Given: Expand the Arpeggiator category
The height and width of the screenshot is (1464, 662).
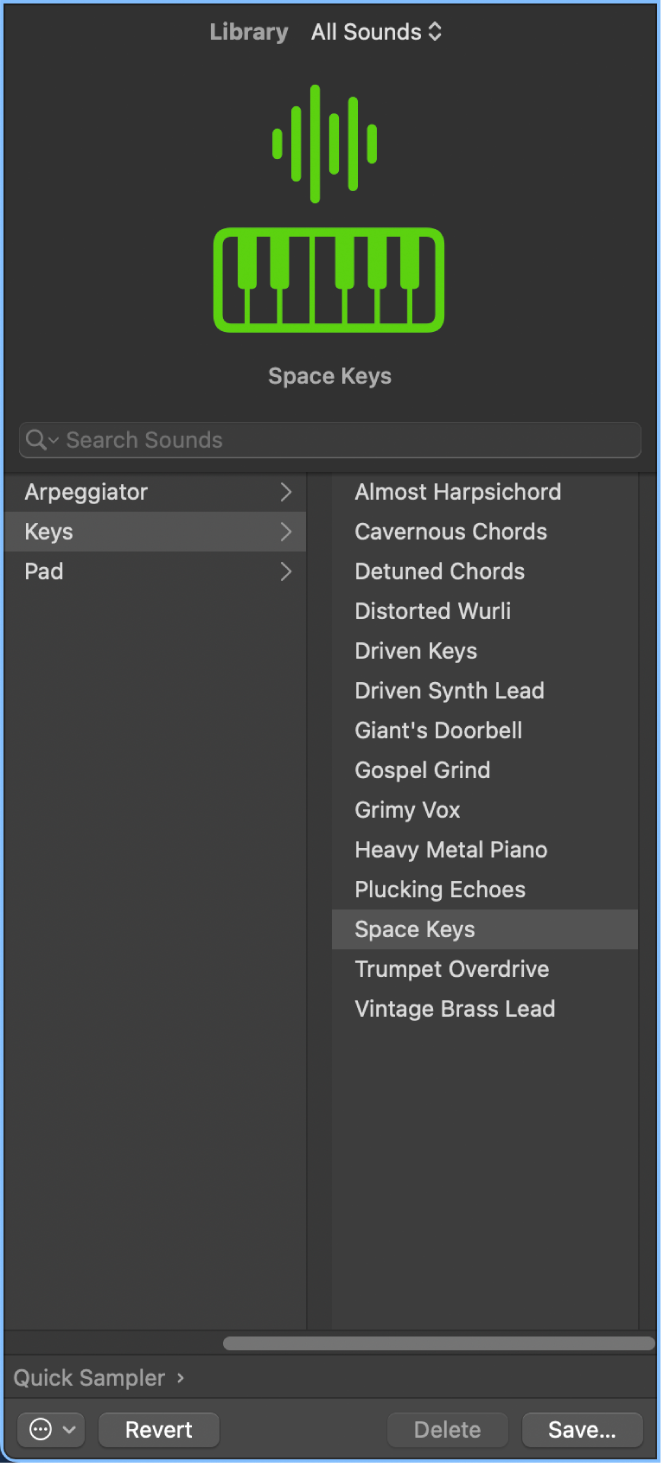Looking at the screenshot, I should 286,492.
